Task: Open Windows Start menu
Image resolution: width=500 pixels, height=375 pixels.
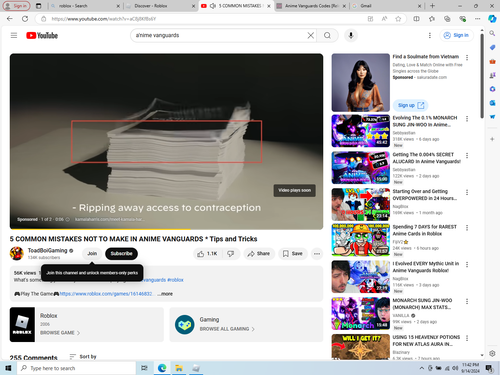Action: pos(8,368)
